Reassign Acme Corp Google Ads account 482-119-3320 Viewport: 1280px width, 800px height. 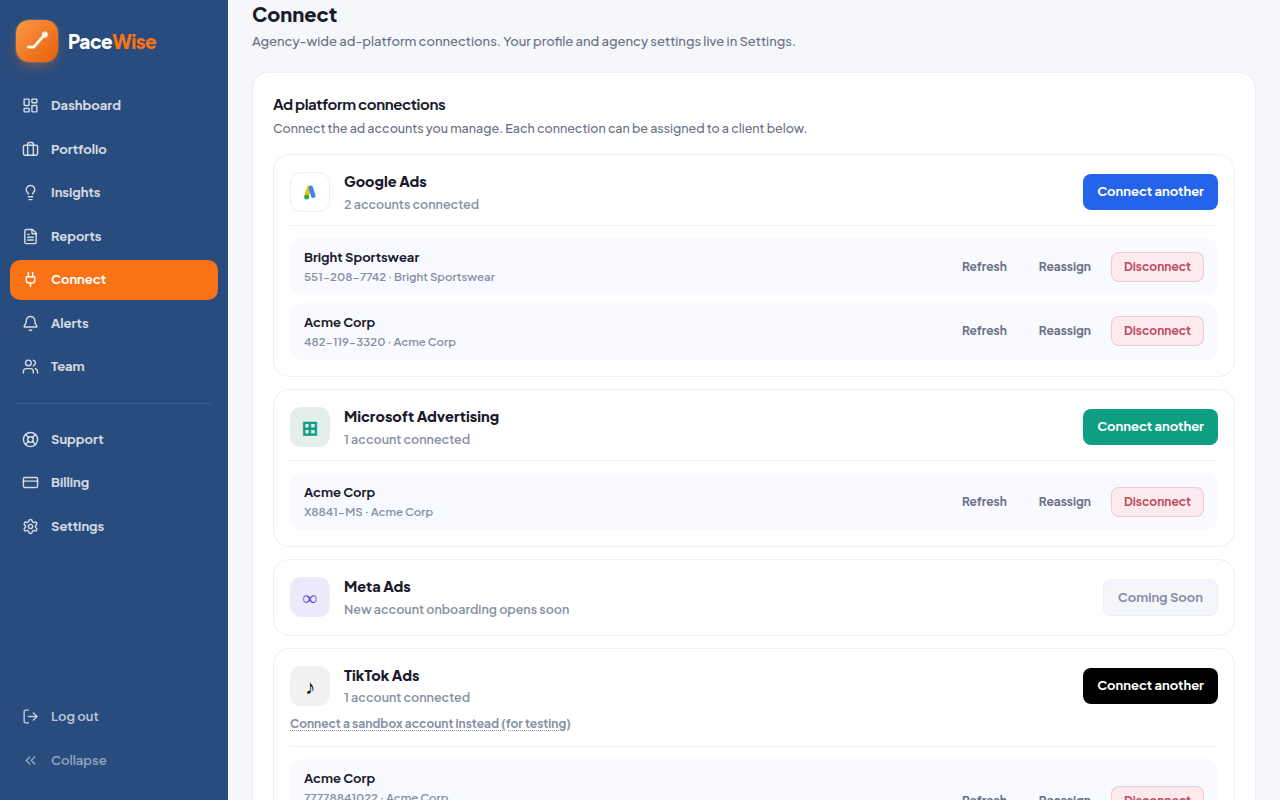1064,331
